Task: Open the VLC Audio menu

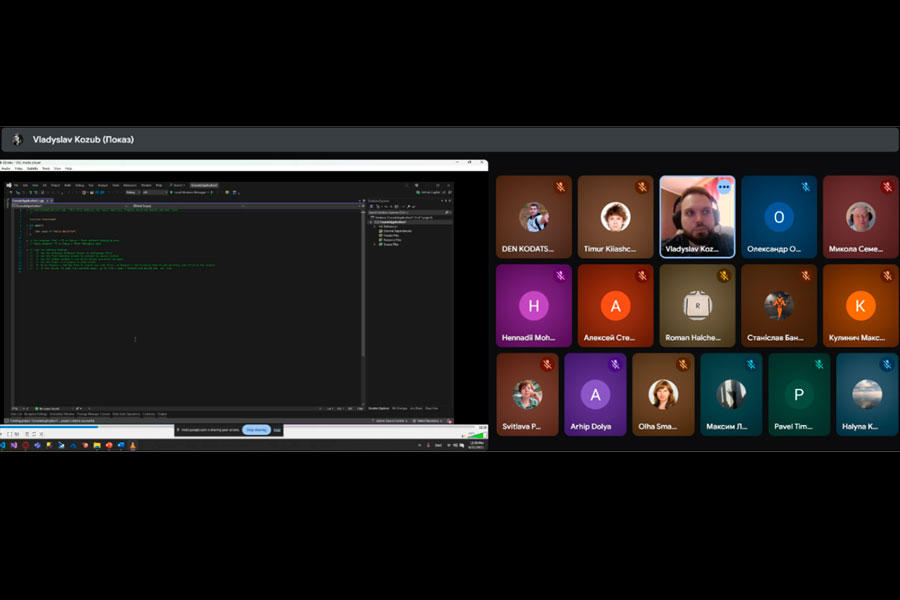Action: (x=6, y=168)
